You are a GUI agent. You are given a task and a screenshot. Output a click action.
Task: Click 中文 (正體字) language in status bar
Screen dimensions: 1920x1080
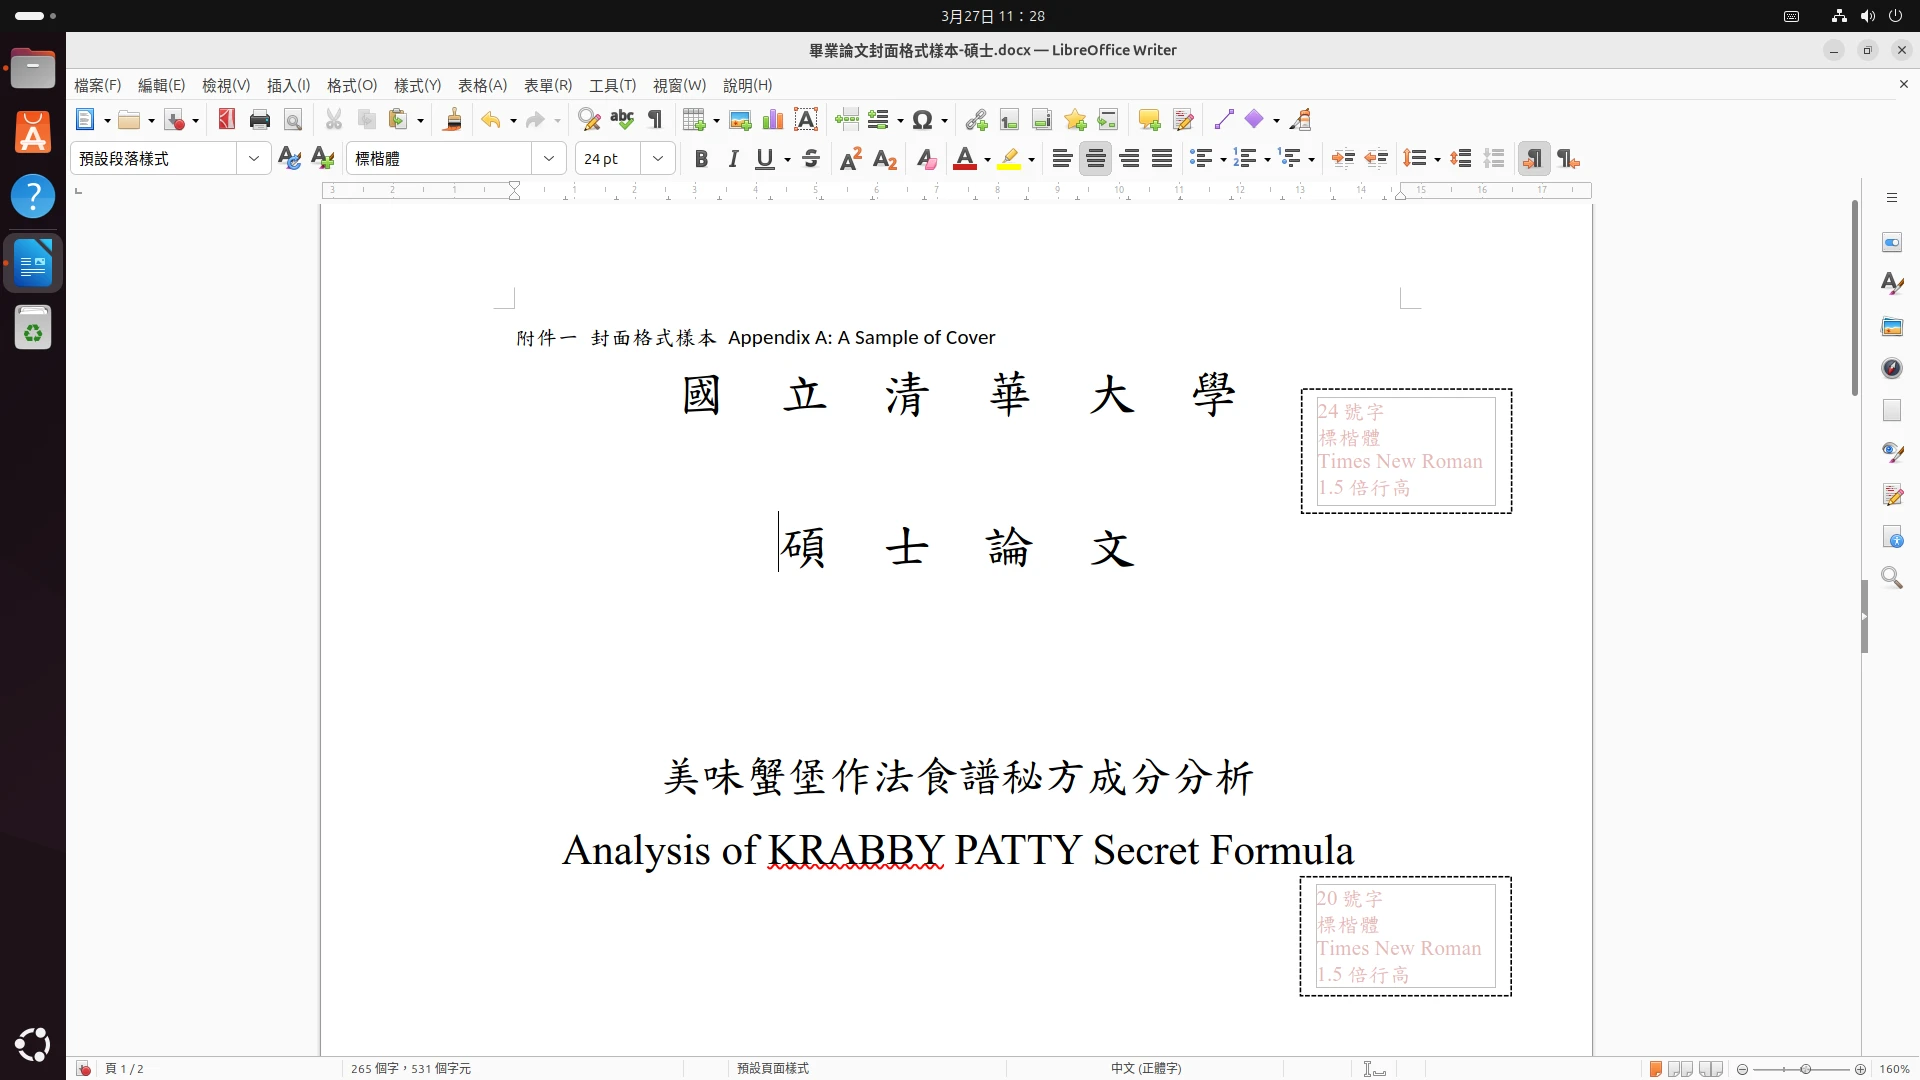(1146, 1068)
